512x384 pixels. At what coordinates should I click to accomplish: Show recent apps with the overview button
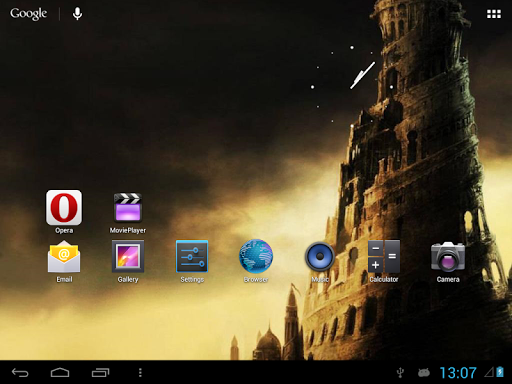click(x=100, y=372)
